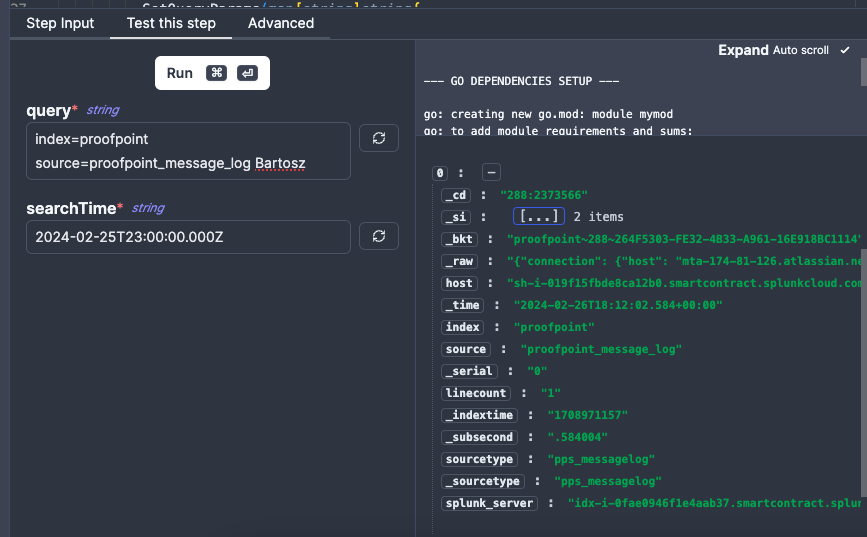Click refresh icon beside searchTime field
Image resolution: width=867 pixels, height=537 pixels.
click(379, 236)
